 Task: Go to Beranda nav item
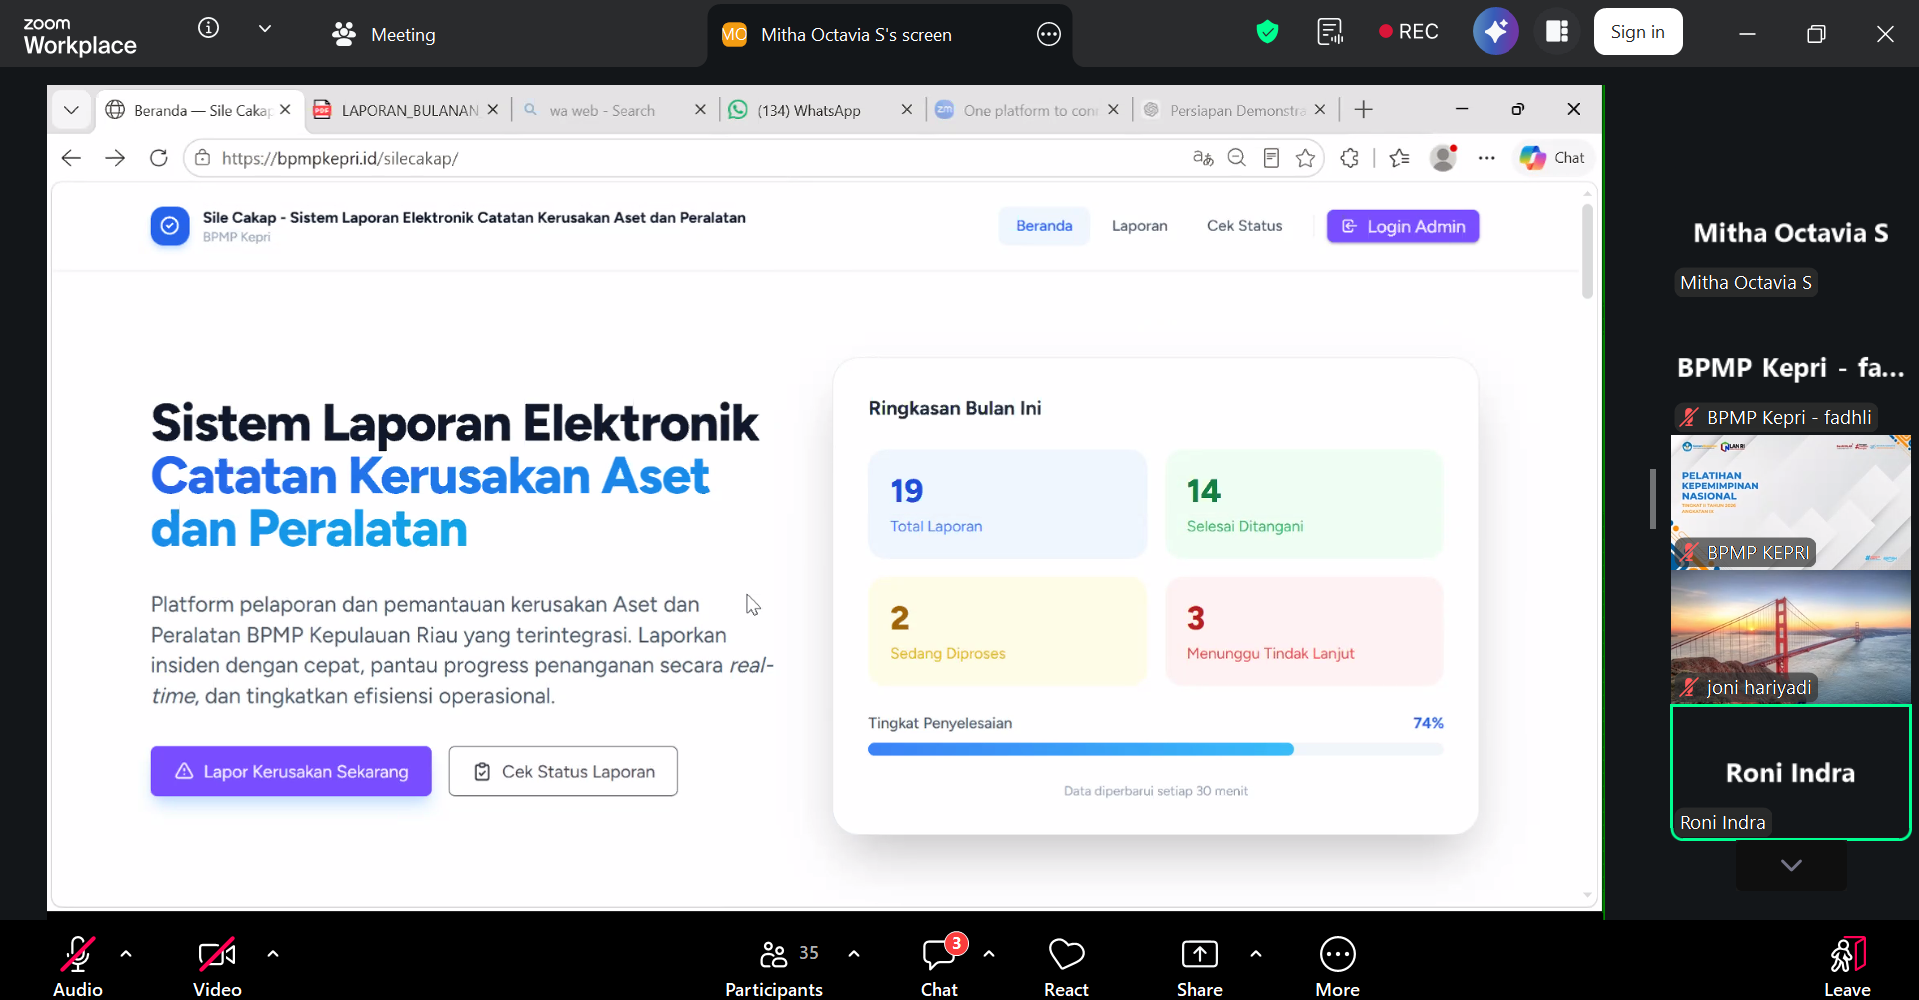click(1044, 226)
